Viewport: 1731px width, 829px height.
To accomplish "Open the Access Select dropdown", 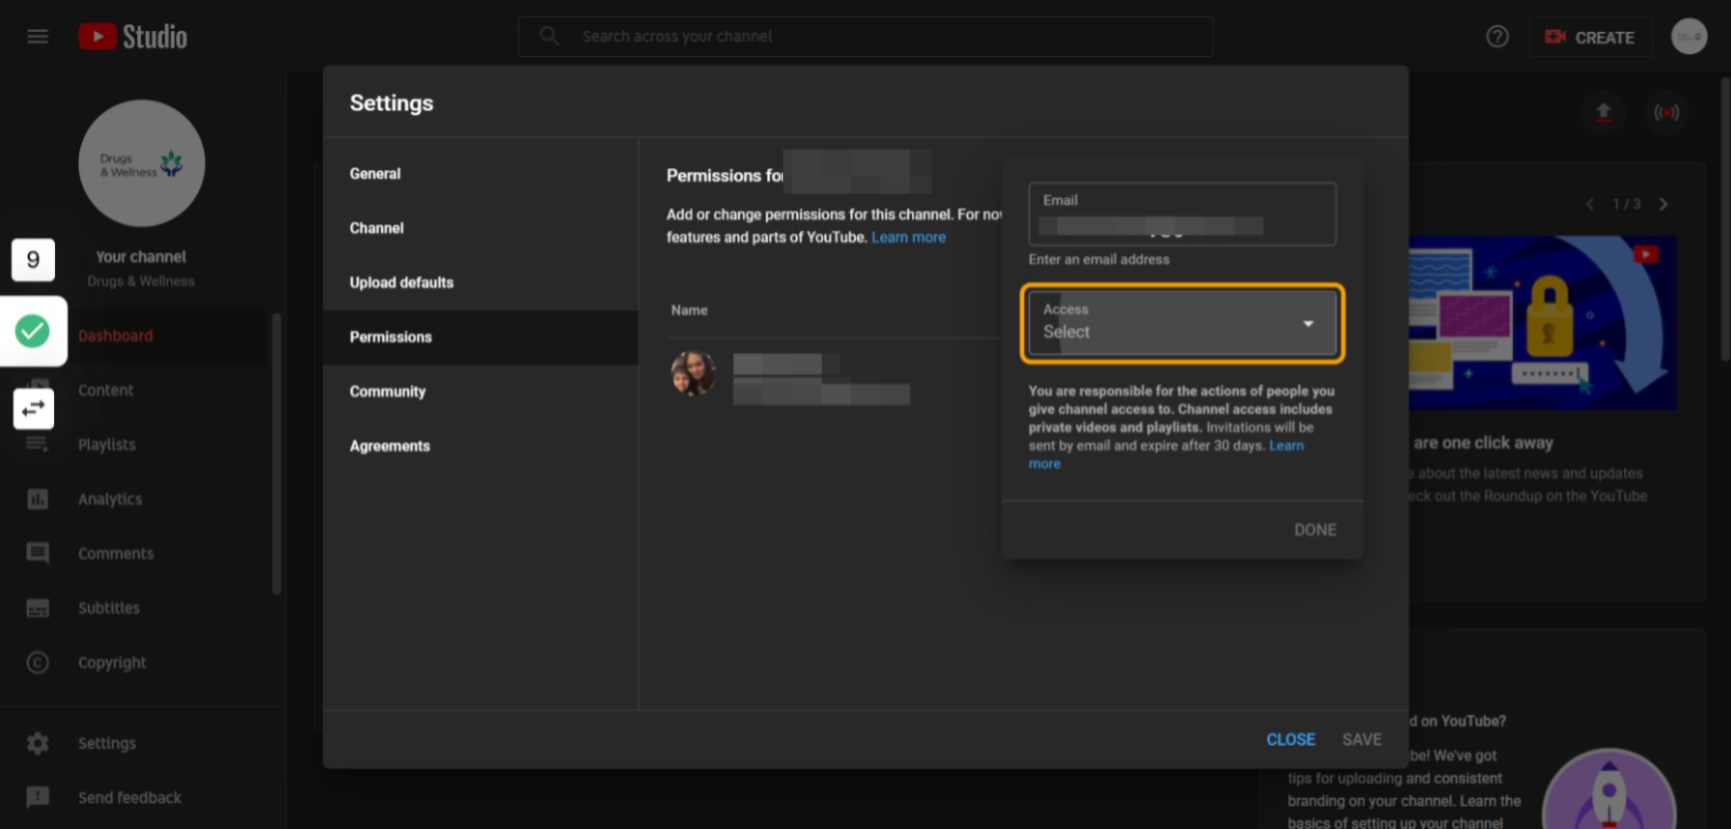I will pyautogui.click(x=1182, y=323).
